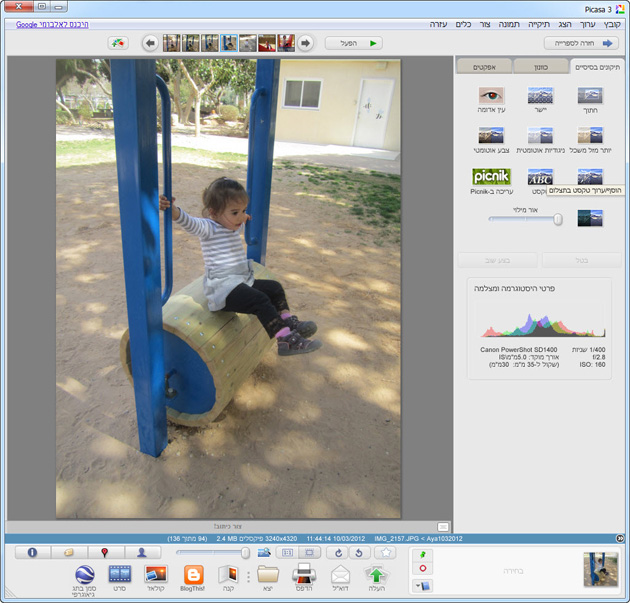Hold selected items with the green pin
This screenshot has width=630, height=603.
pos(423,555)
